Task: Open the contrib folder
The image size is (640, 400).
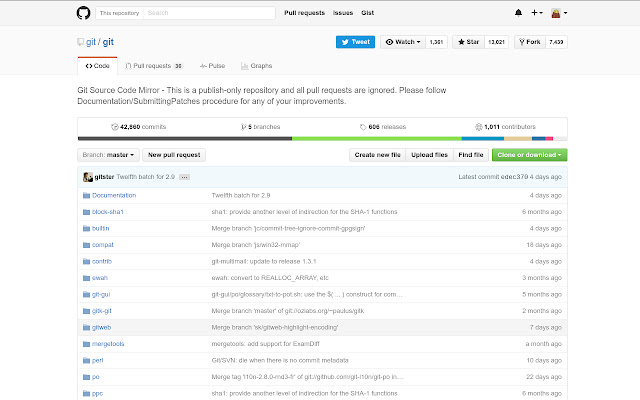Action: 102,262
